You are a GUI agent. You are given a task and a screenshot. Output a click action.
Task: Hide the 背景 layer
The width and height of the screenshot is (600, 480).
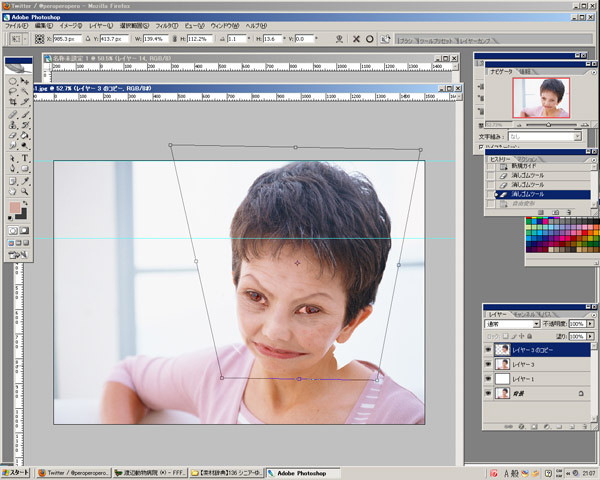tap(488, 393)
